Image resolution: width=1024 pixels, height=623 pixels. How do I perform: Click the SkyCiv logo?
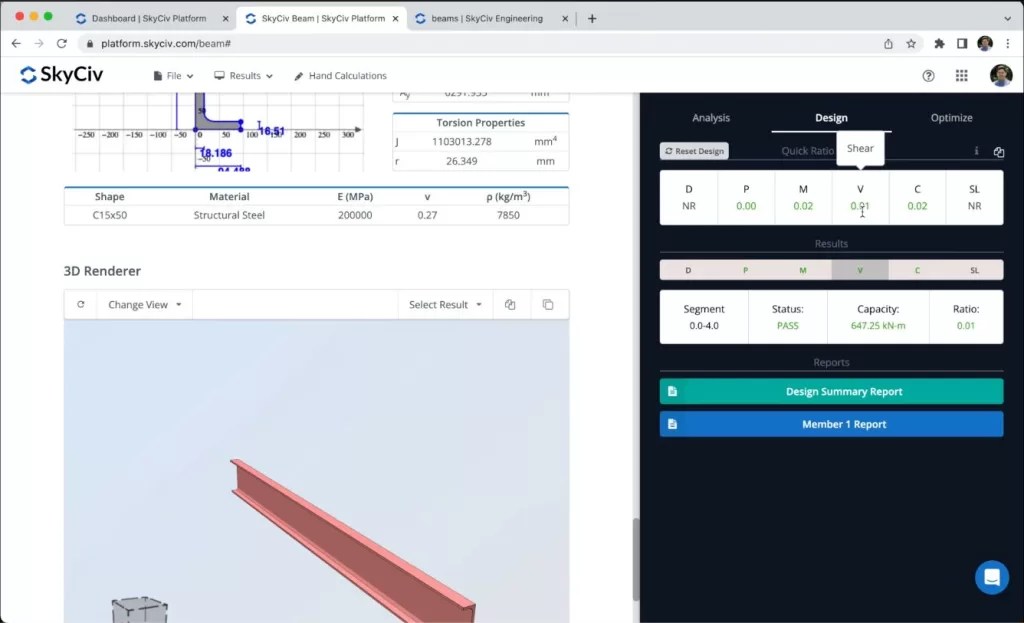pyautogui.click(x=61, y=75)
